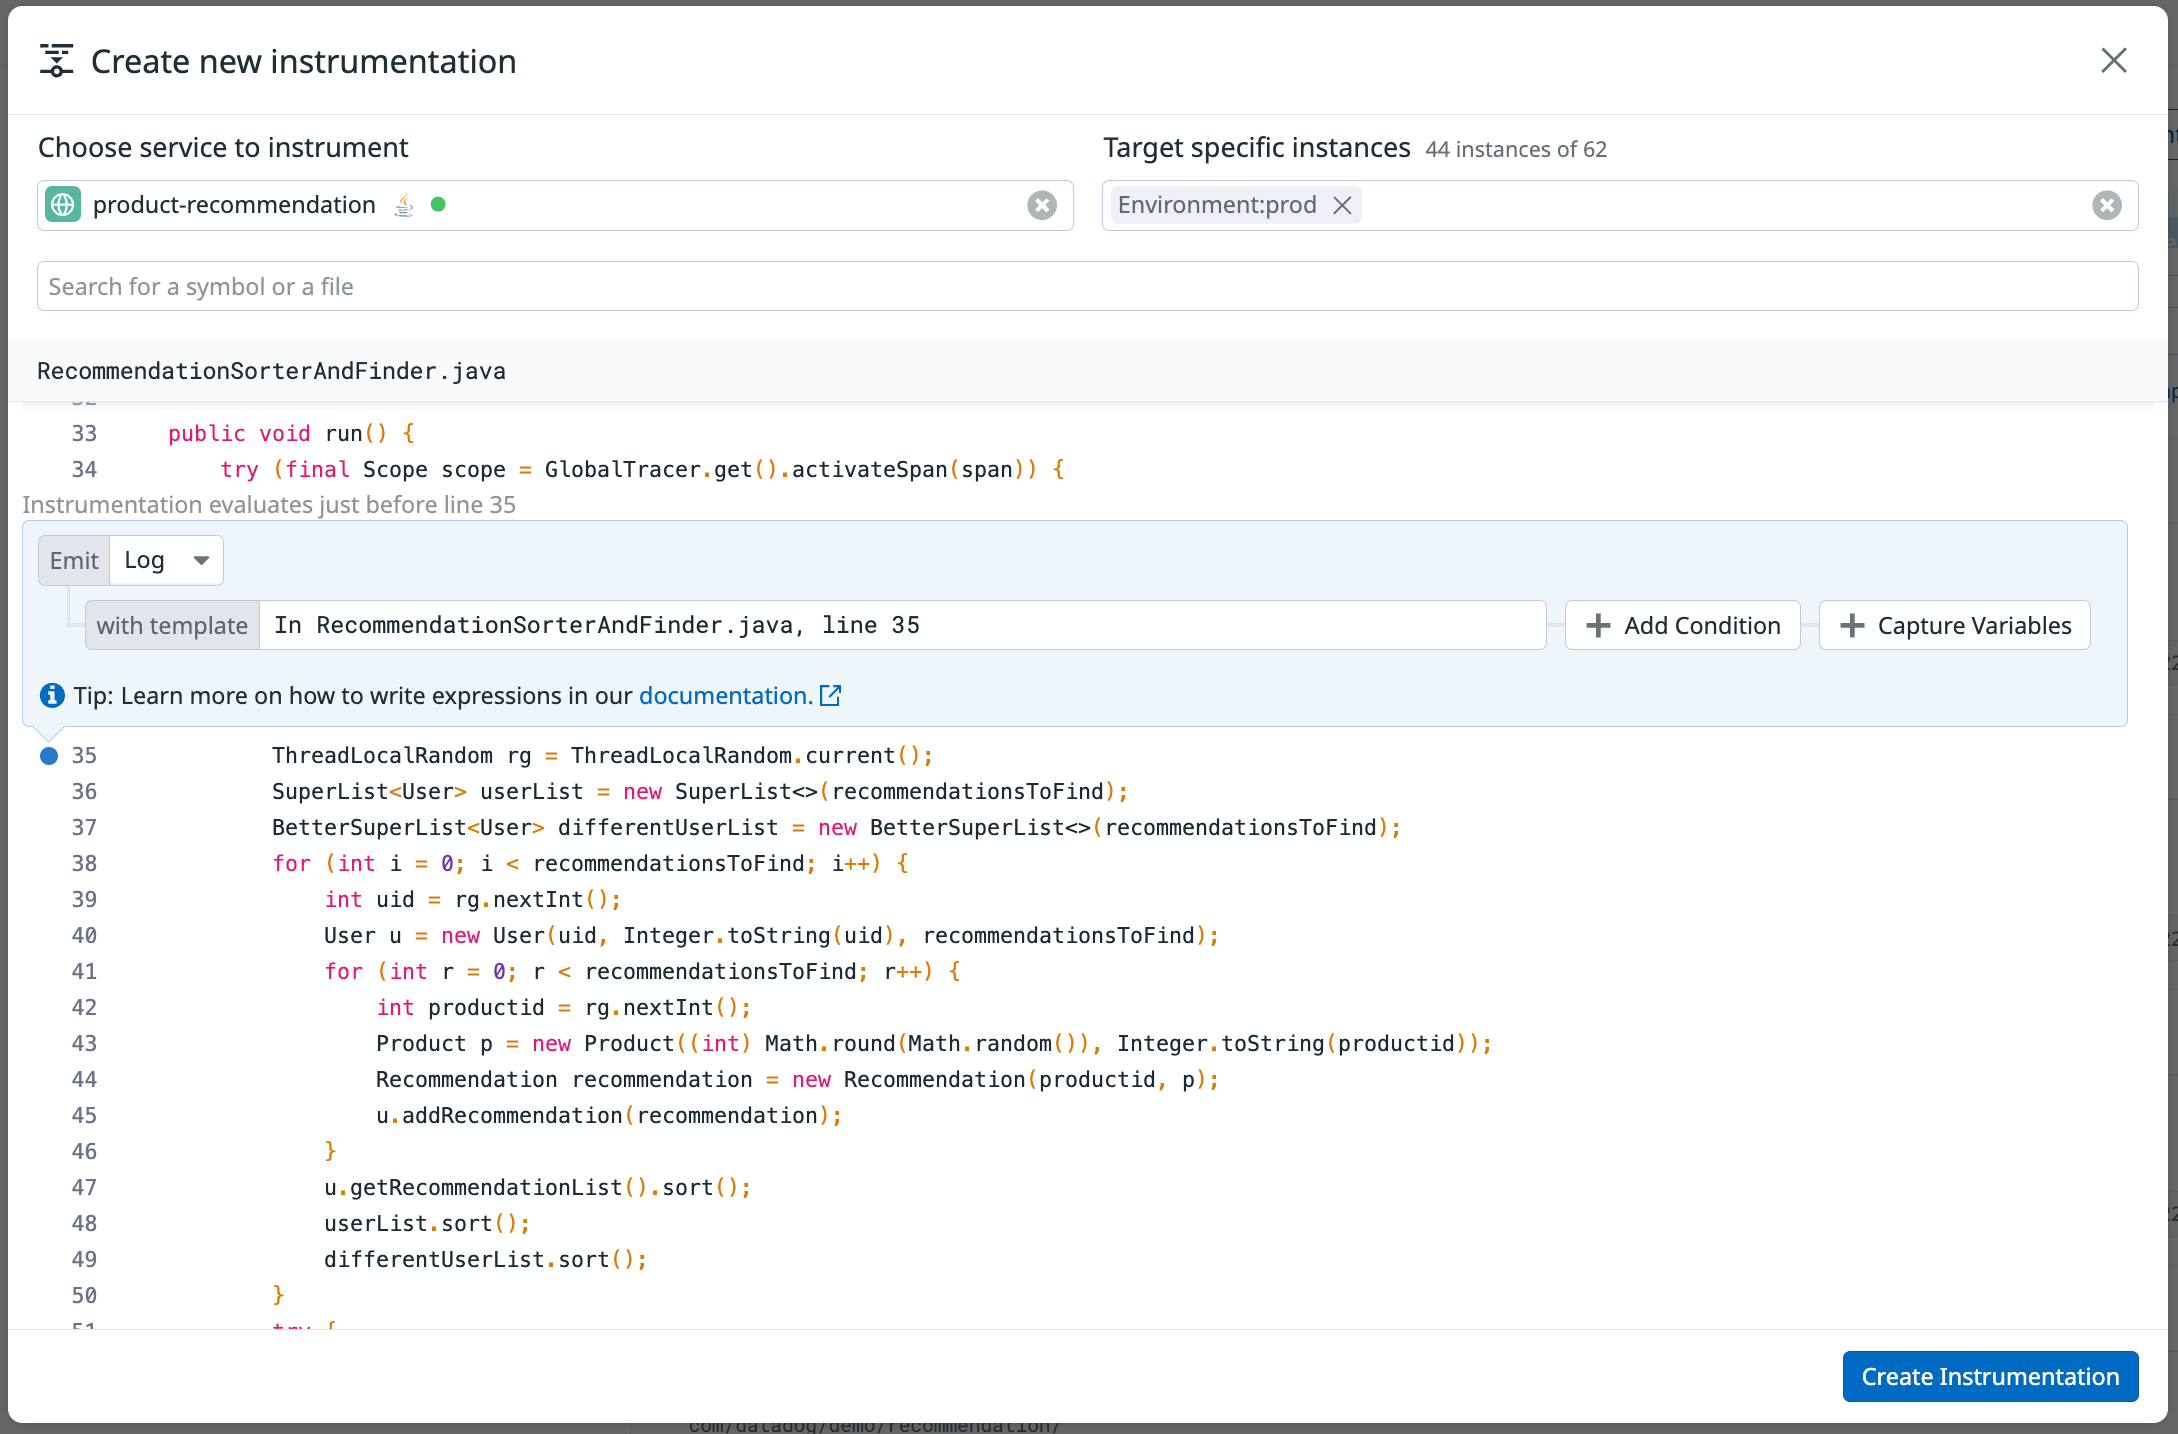Click the Java language icon
Screen dimensions: 2178x1434
pos(403,205)
